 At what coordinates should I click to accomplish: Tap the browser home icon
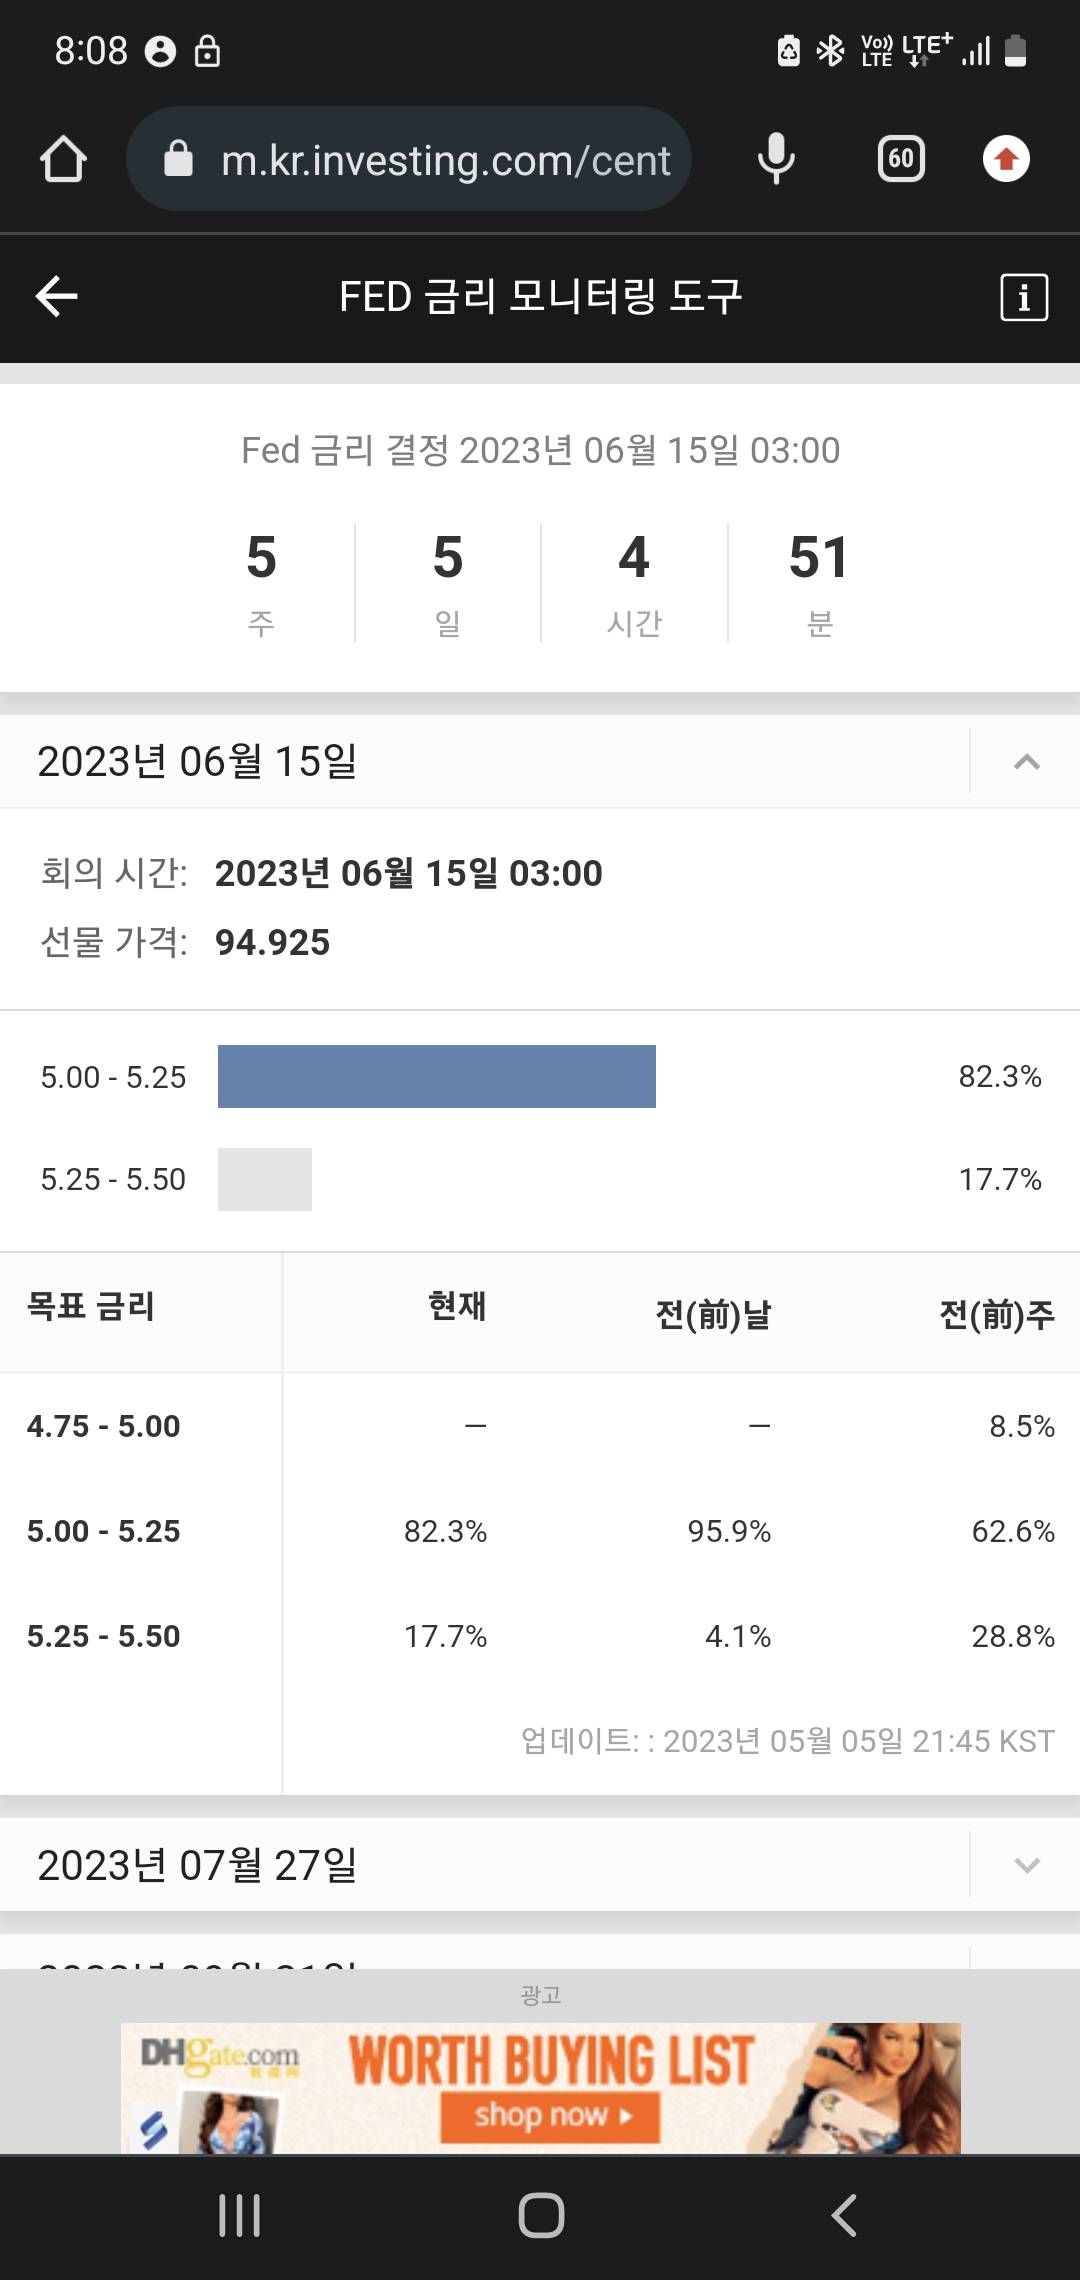[x=63, y=160]
